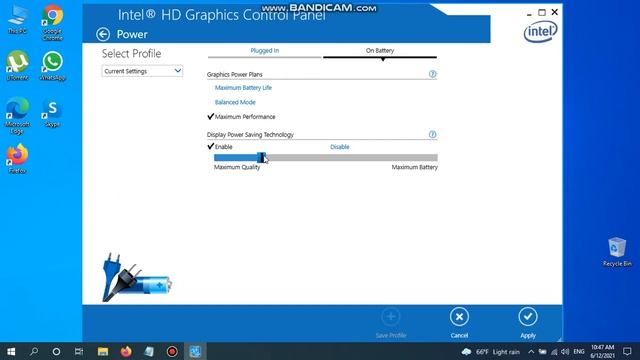The width and height of the screenshot is (640, 360).
Task: Click the Select Profile heading
Action: [131, 53]
